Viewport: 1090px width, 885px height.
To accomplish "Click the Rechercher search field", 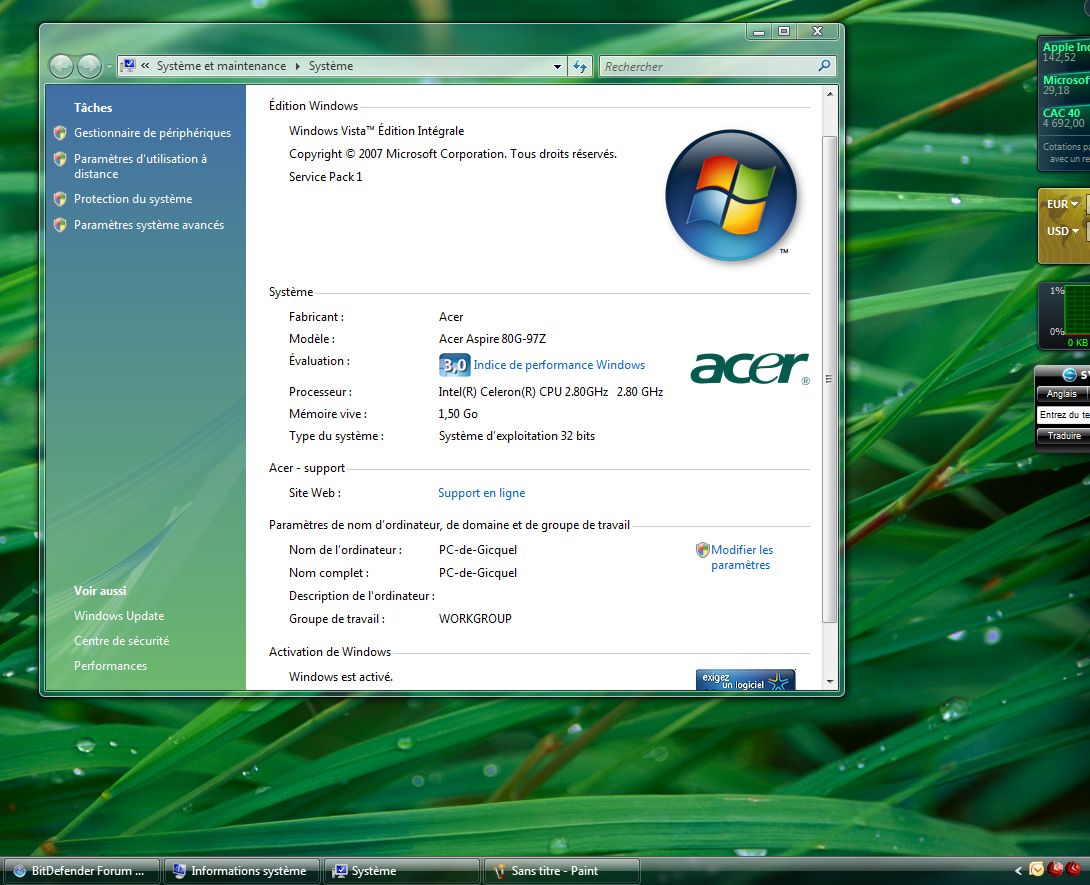I will tap(707, 67).
